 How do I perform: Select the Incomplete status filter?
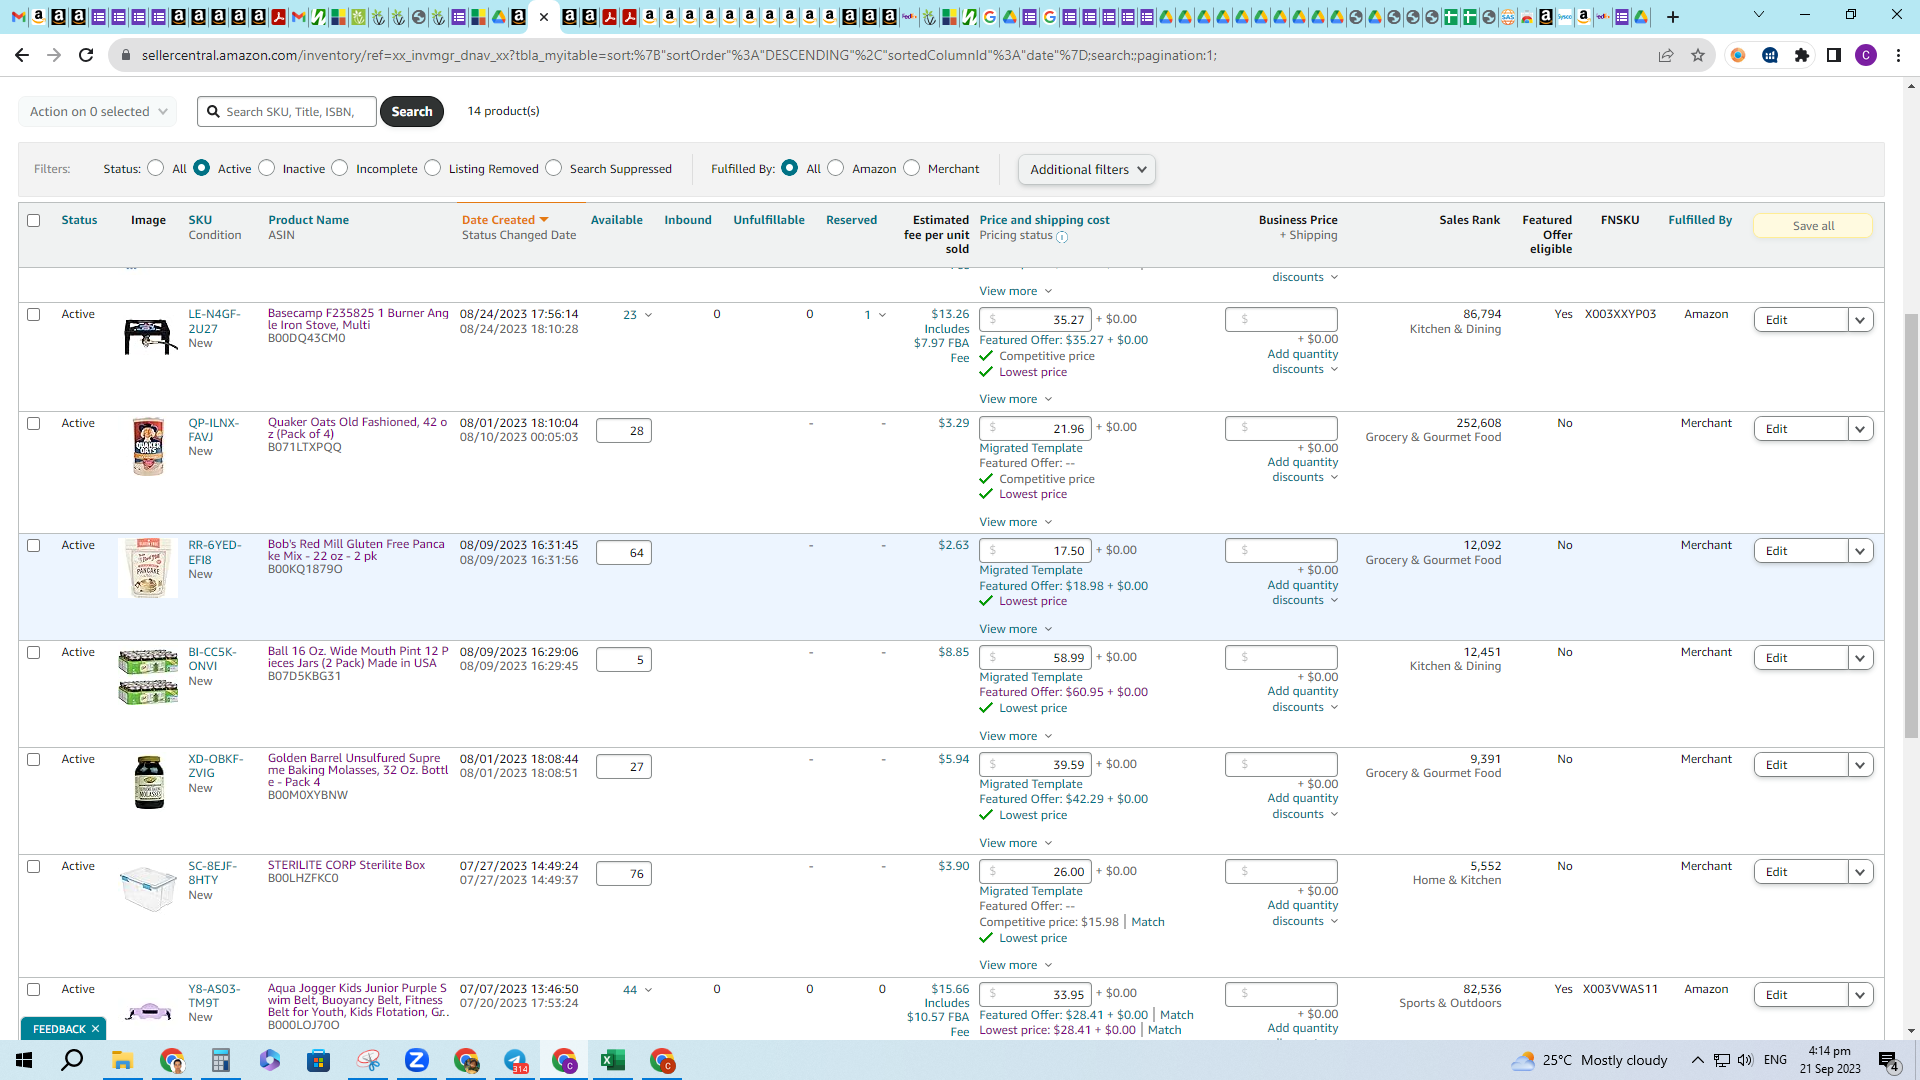click(x=340, y=168)
